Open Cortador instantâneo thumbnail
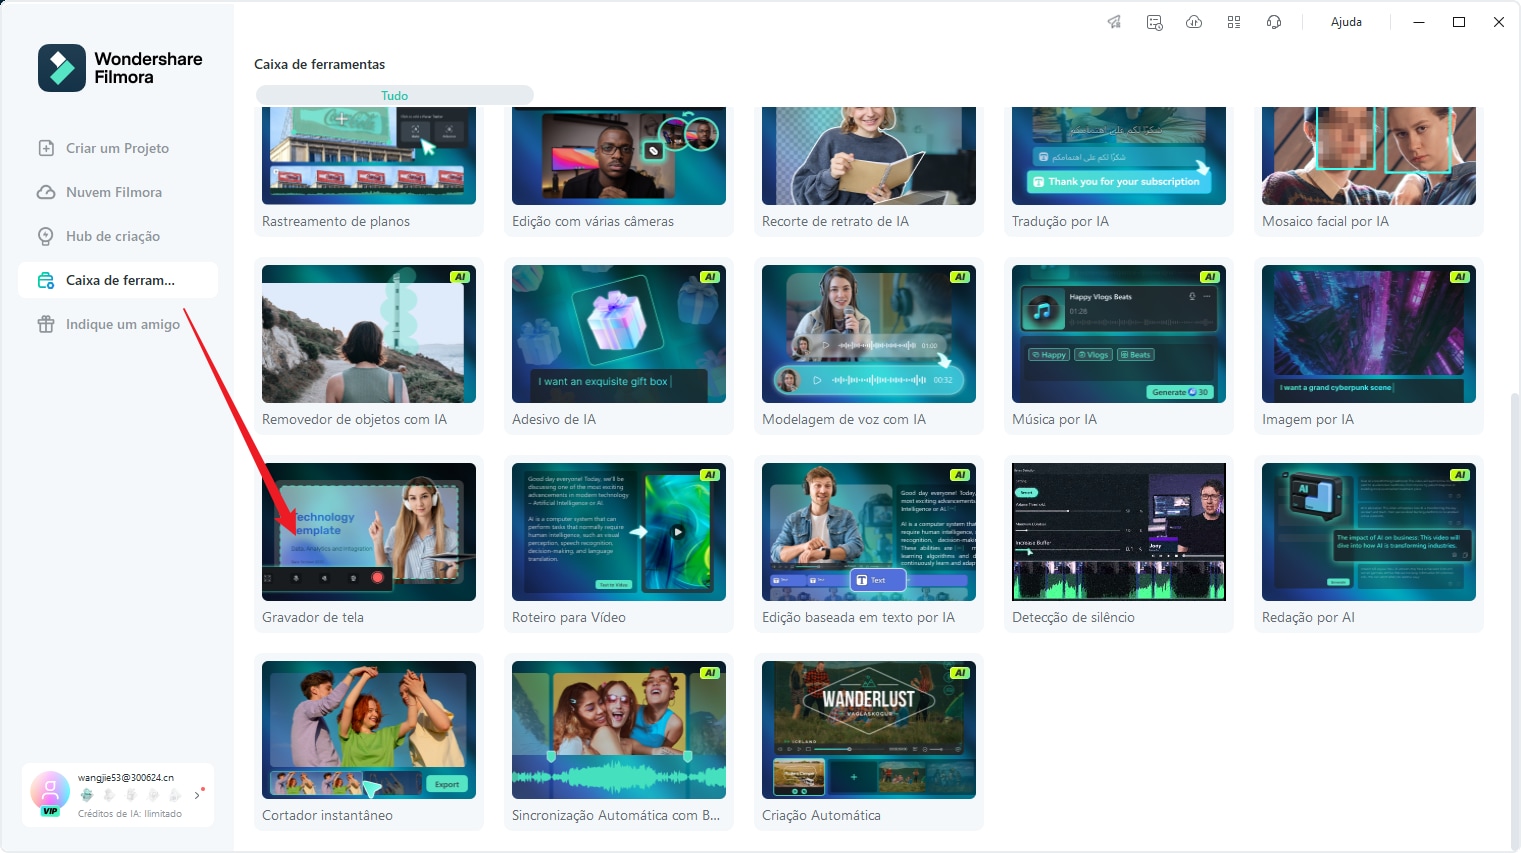Viewport: 1521px width, 853px height. [369, 730]
